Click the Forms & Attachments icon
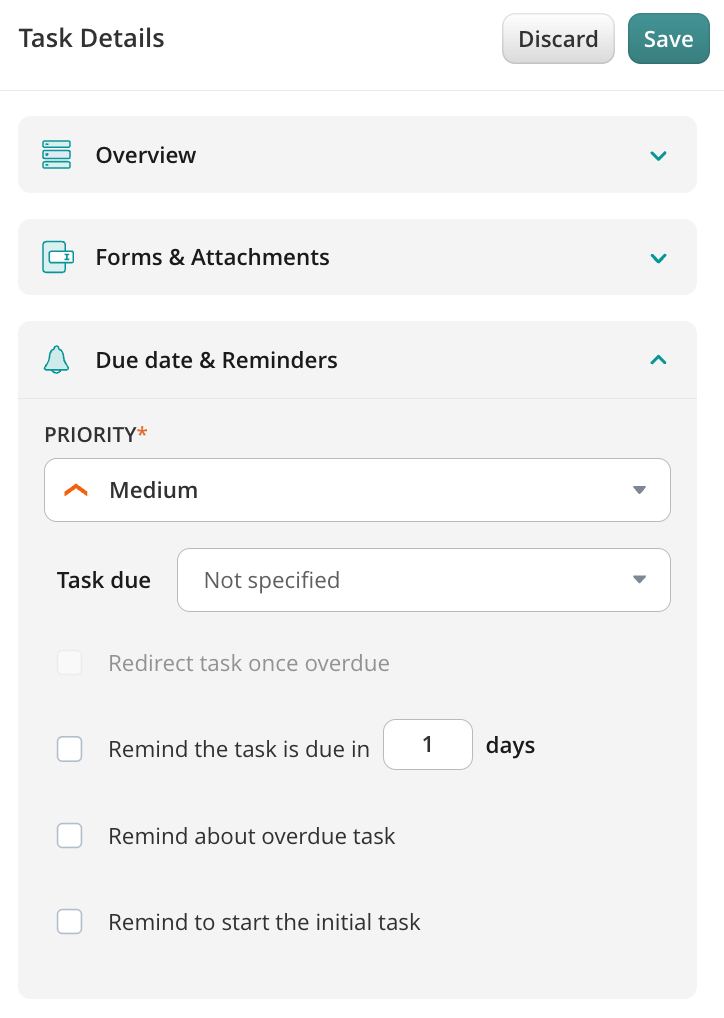Screen dimensions: 724x1018 click(x=58, y=257)
